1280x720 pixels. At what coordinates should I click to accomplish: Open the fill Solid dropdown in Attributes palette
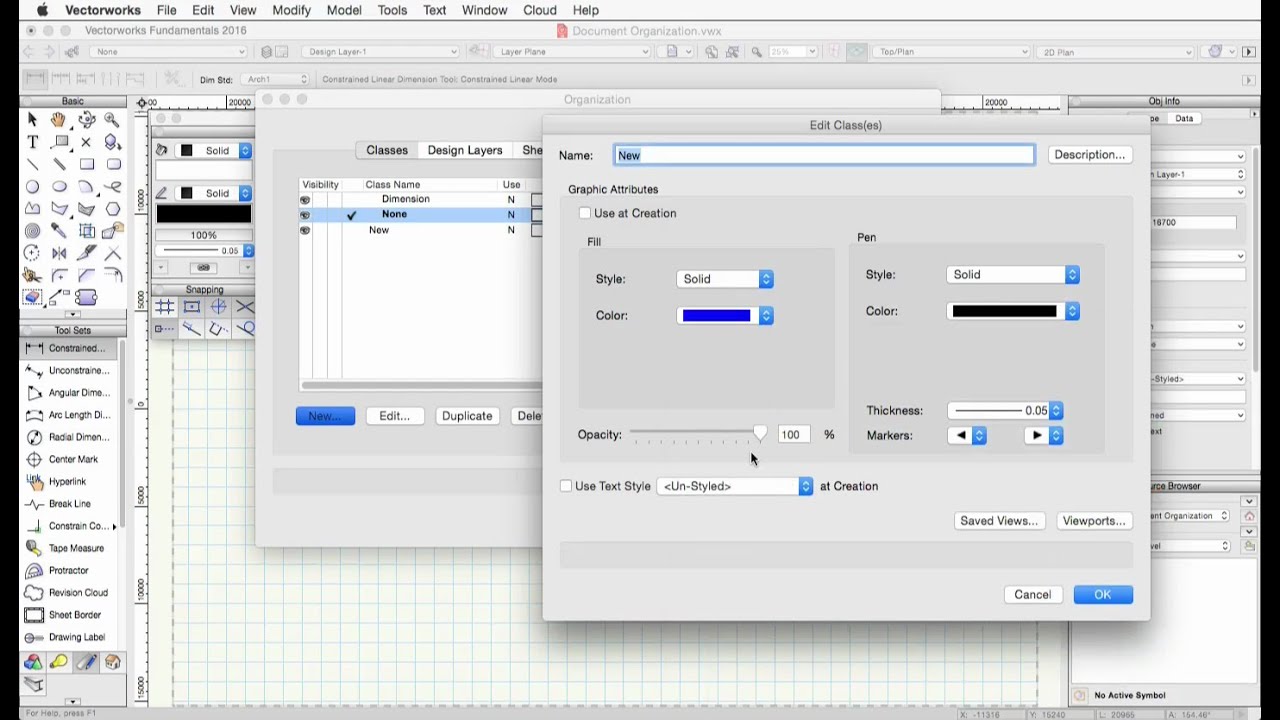[214, 150]
